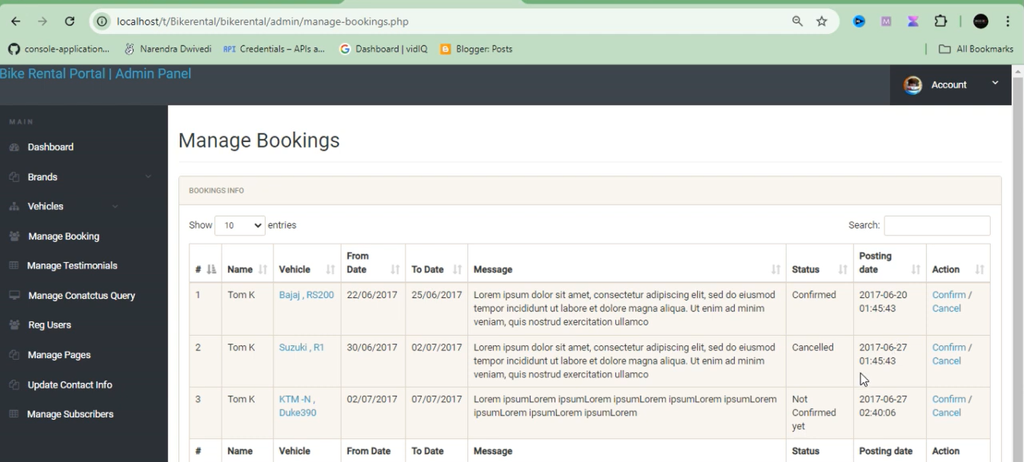1024x462 pixels.
Task: Click the blue play extension icon
Action: (x=859, y=22)
